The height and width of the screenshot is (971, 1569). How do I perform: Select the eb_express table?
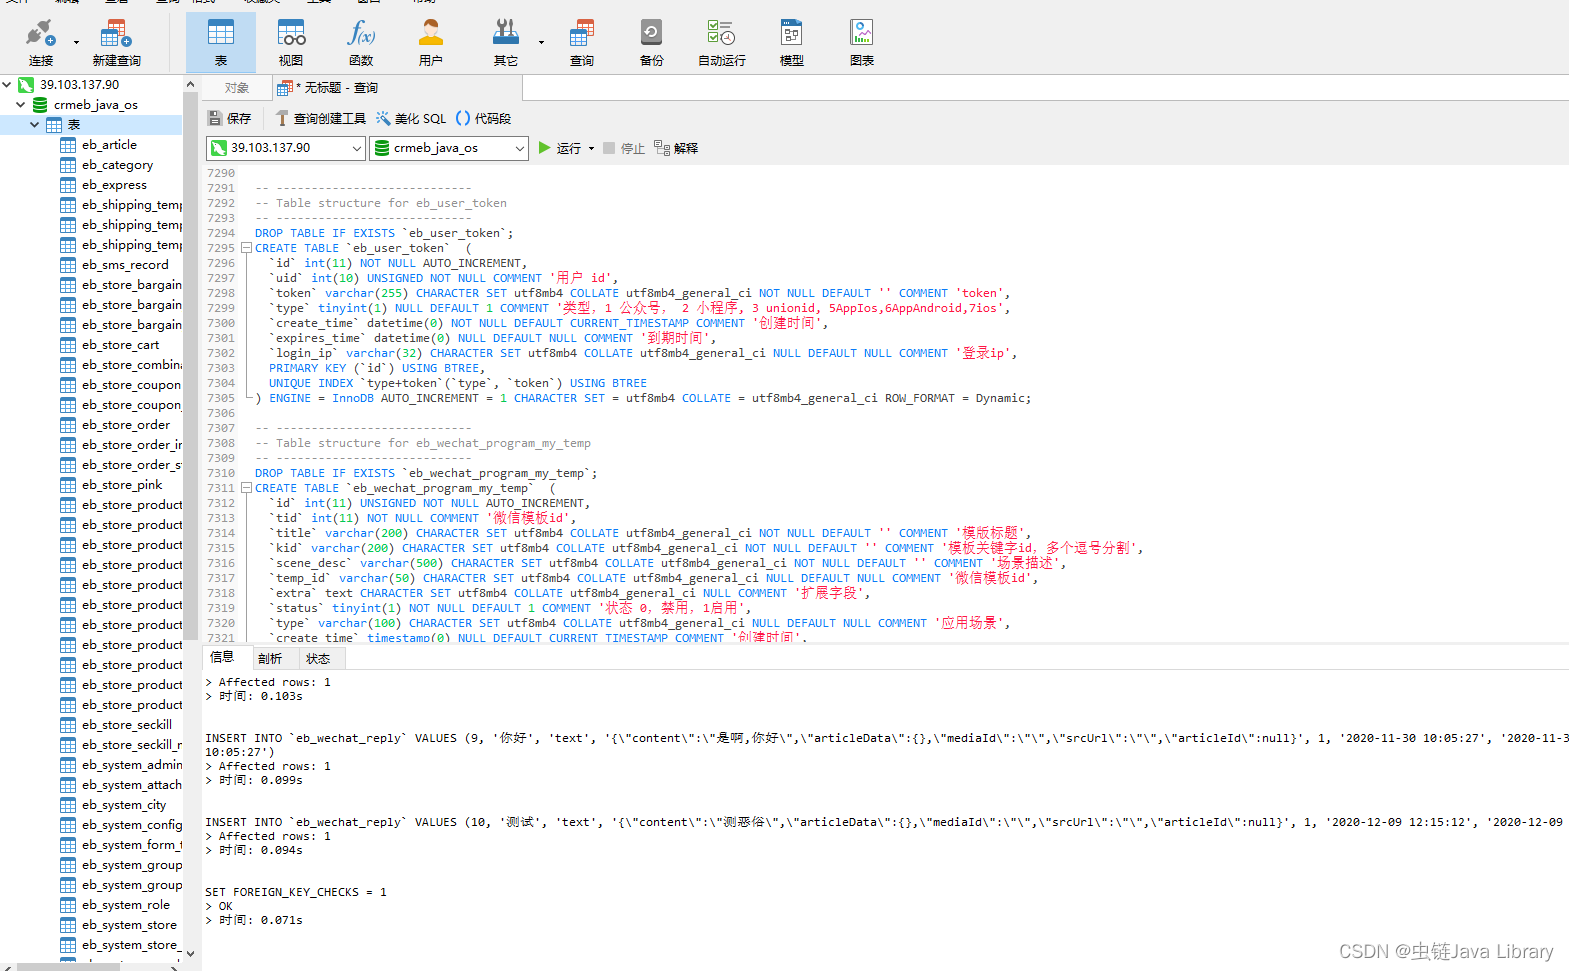(115, 185)
